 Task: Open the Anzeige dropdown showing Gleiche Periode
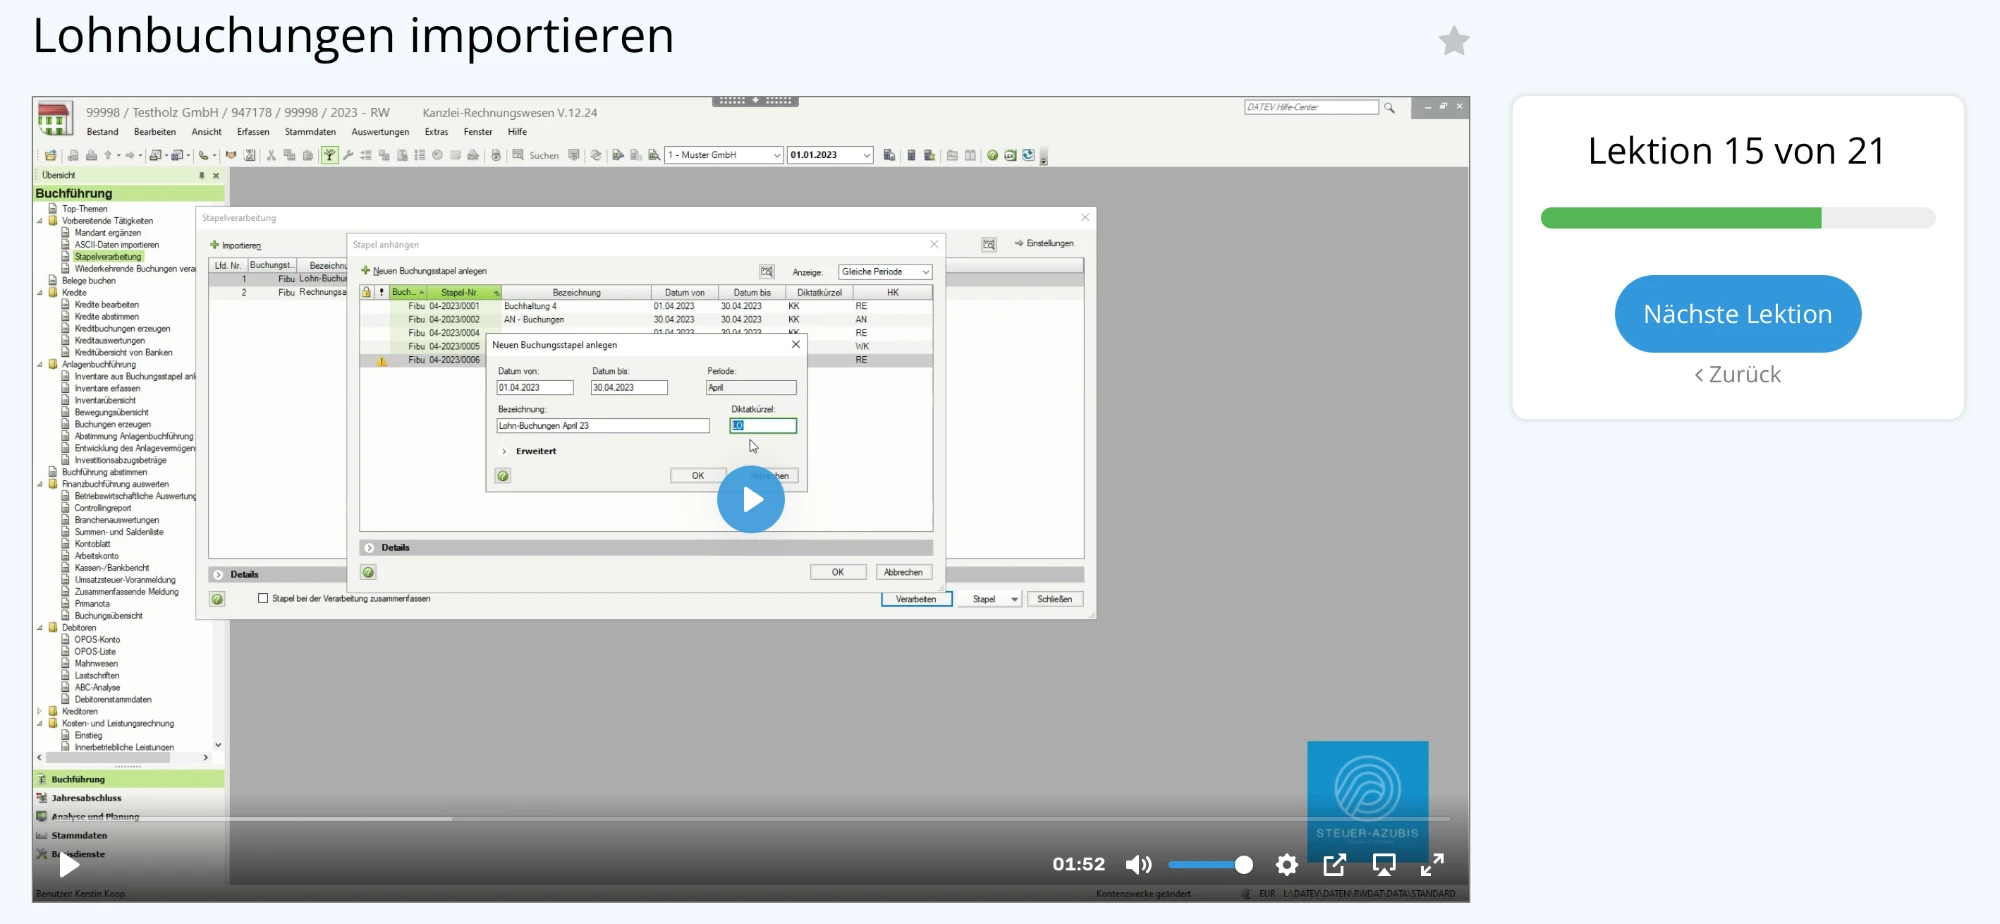coord(885,272)
